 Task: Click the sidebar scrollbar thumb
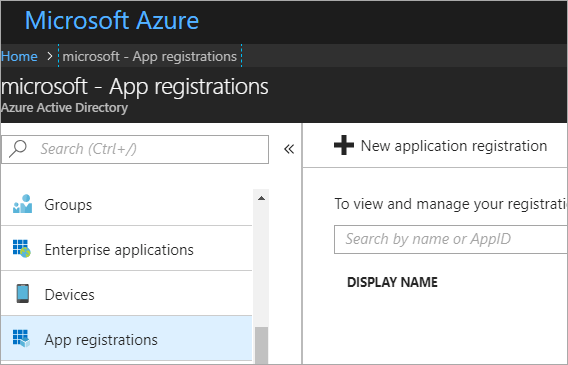coord(261,345)
